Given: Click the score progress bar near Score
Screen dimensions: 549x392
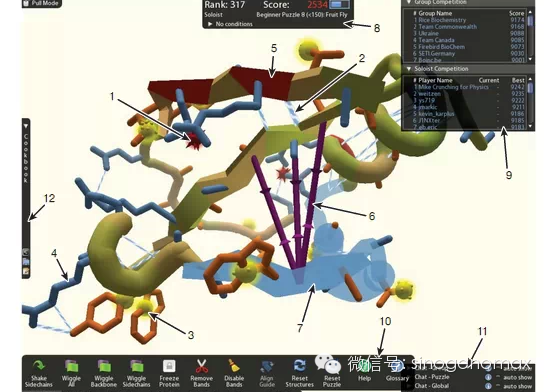Looking at the screenshot, I should click(x=340, y=5).
